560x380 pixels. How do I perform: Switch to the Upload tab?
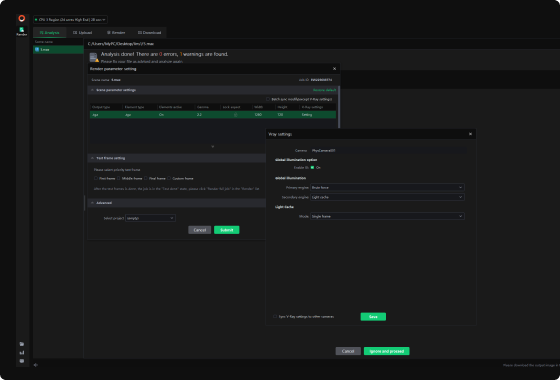(x=82, y=32)
